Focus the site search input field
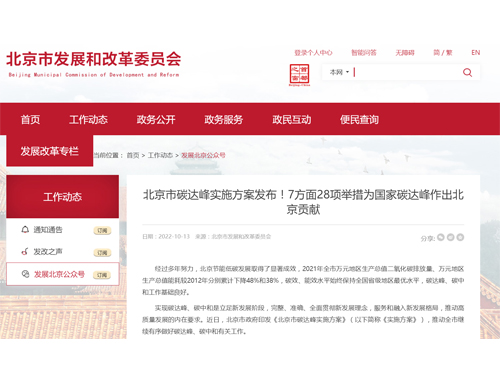This screenshot has height=375, width=500. (x=407, y=72)
